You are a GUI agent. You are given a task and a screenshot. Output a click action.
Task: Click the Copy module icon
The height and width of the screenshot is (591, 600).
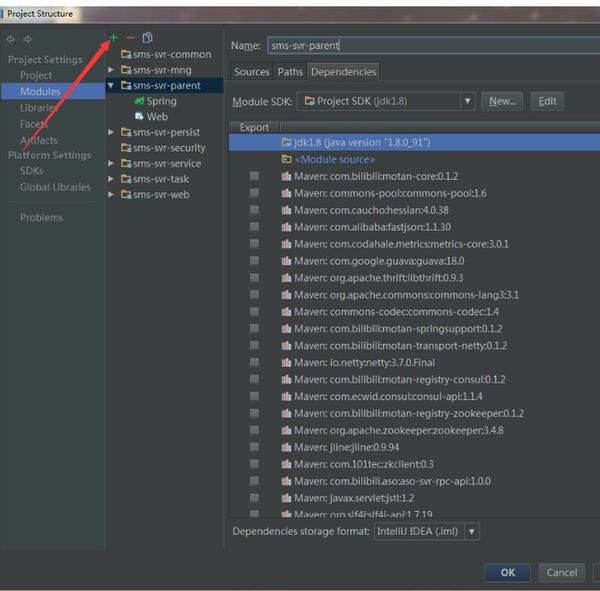(147, 38)
